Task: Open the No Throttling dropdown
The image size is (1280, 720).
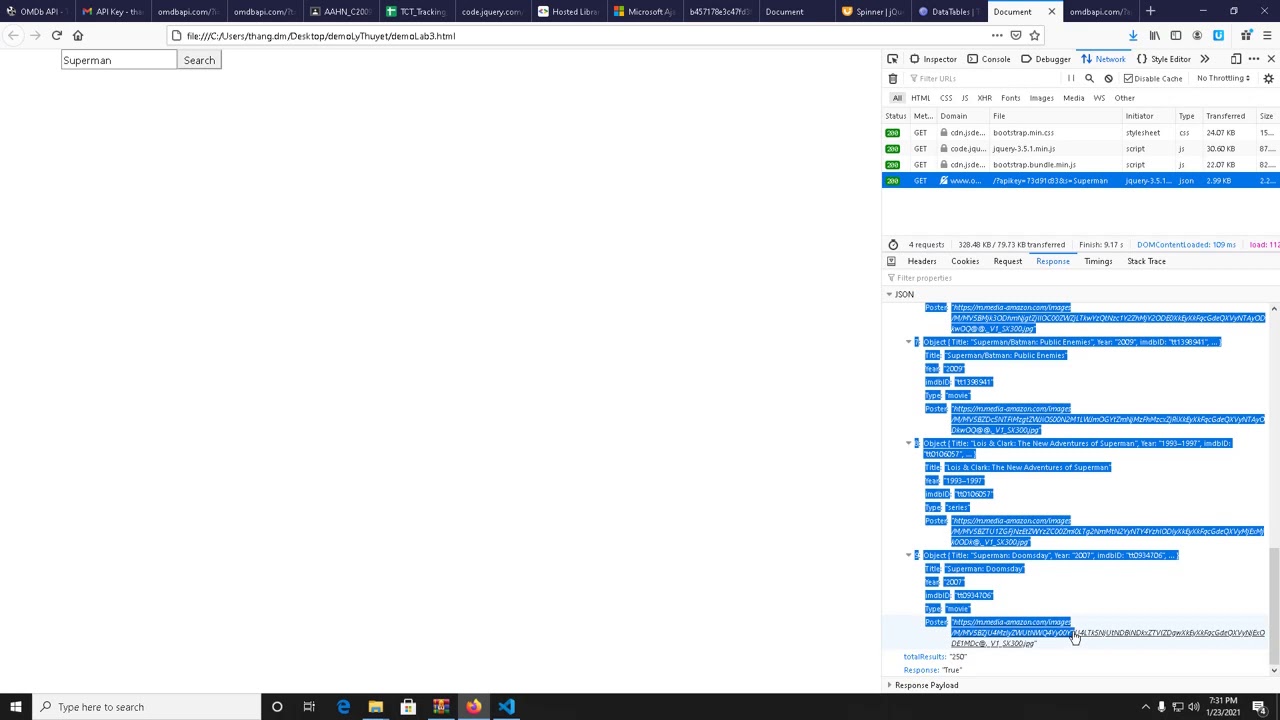Action: tap(1223, 78)
